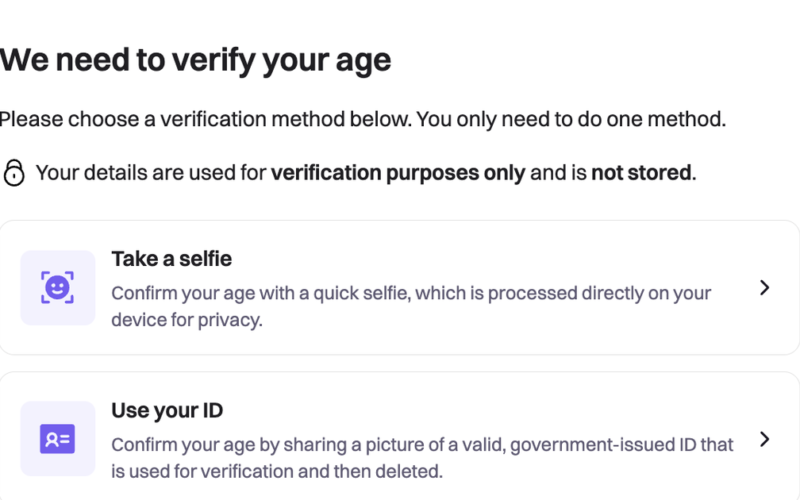Screen dimensions: 800x500
Task: Open the Take a selfie chevron arrow
Action: (764, 288)
